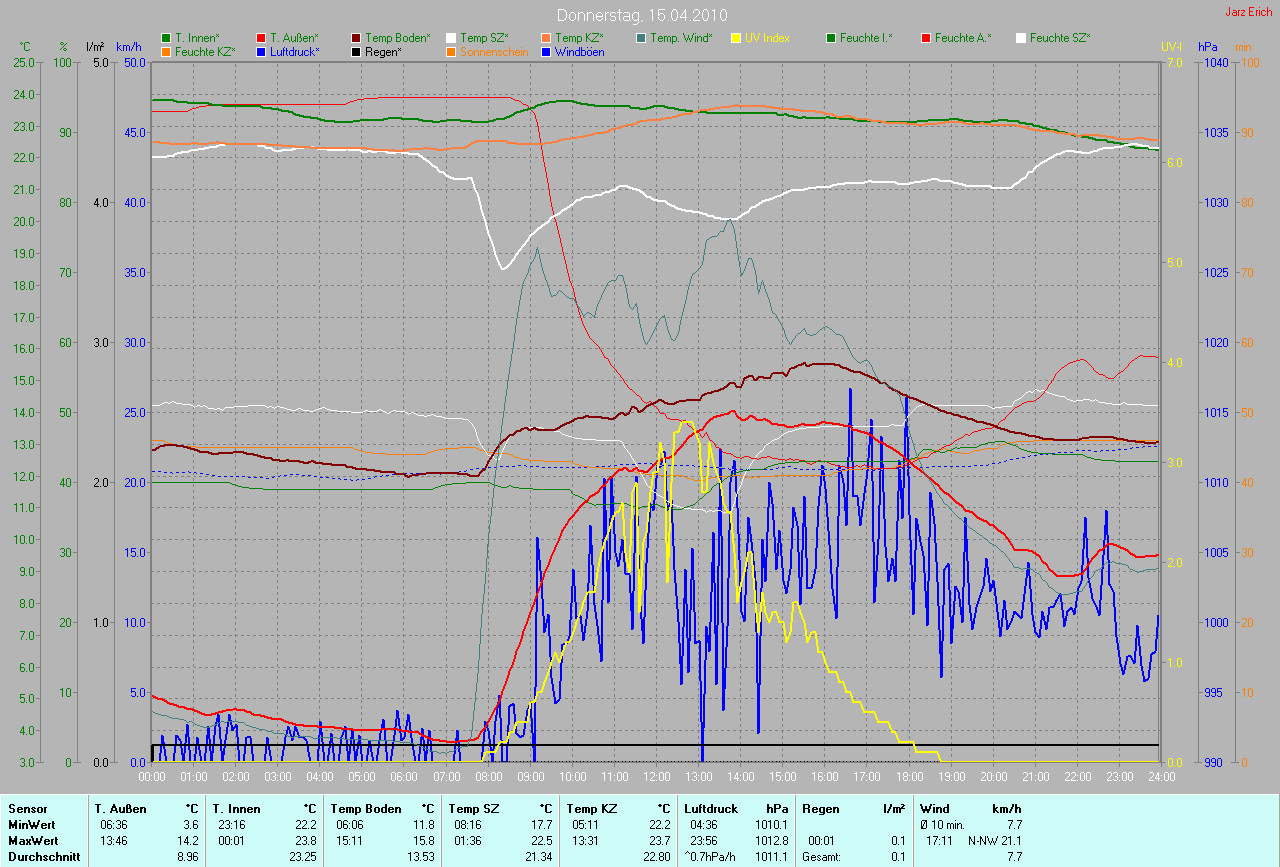The height and width of the screenshot is (867, 1280).
Task: Click the T. Außen average value 8.96
Action: click(x=186, y=857)
